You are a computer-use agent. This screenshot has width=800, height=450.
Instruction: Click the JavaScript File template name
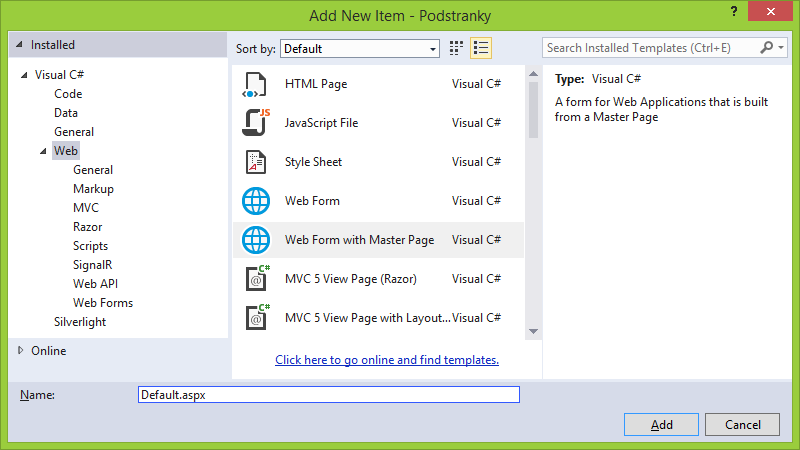pos(321,123)
